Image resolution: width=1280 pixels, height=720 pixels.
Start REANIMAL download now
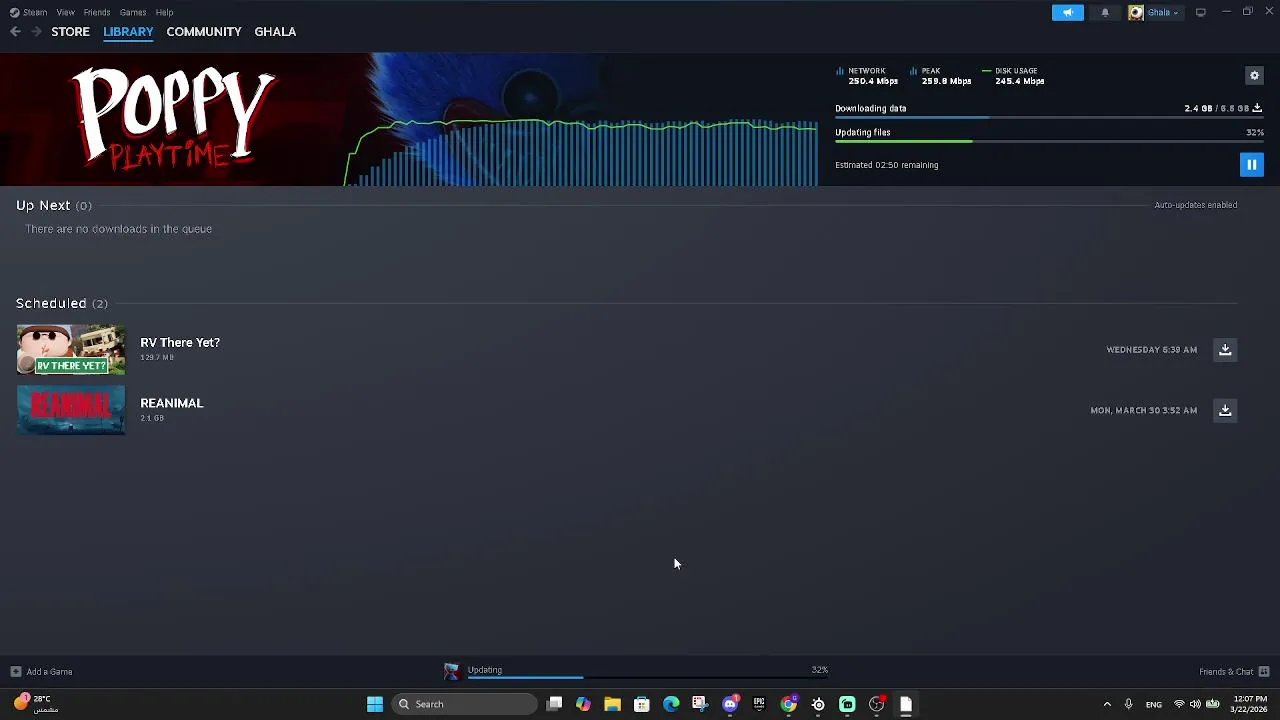click(1225, 410)
